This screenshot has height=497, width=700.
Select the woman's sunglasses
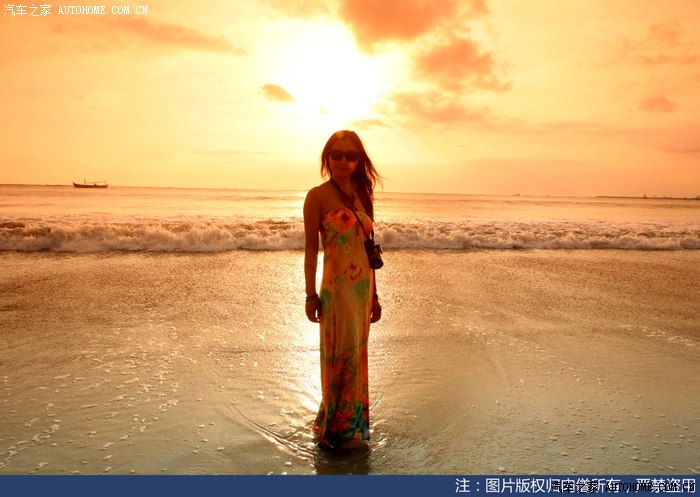(344, 155)
